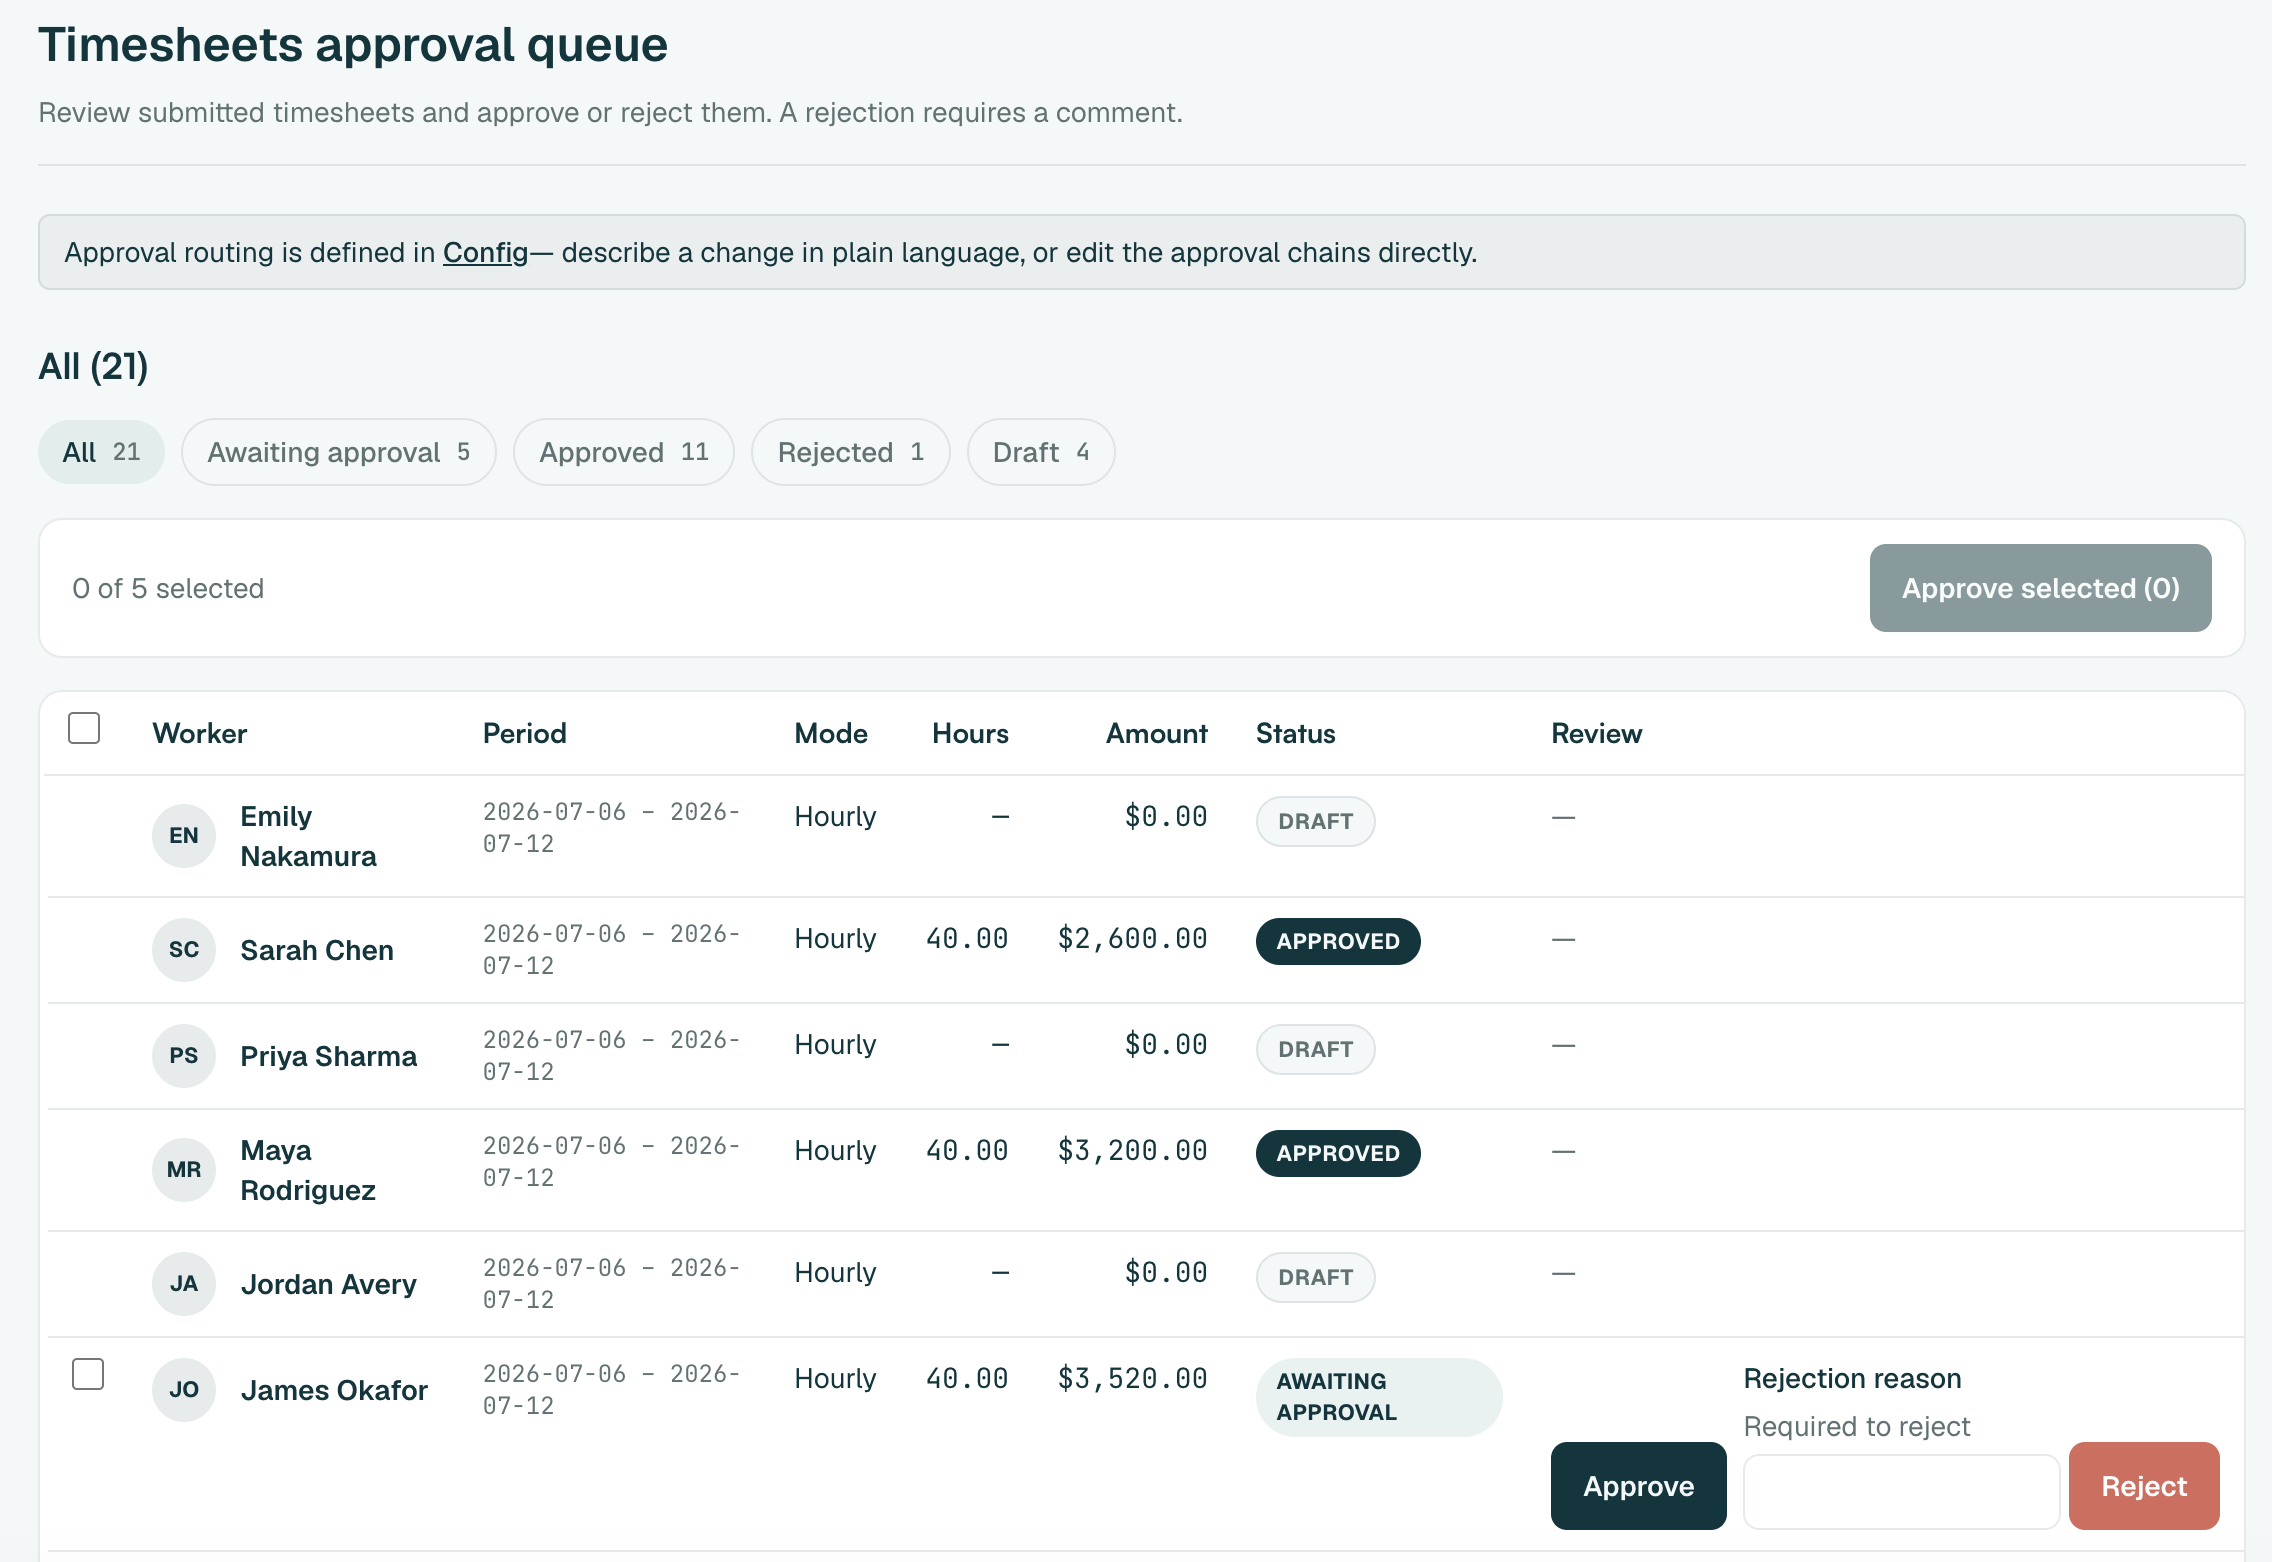Select the name Maya Rodriguez
Screen dimensions: 2272x1562
pyautogui.click(x=308, y=1170)
